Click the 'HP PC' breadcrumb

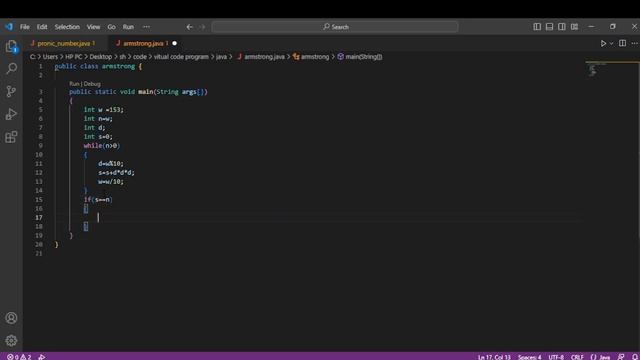(x=74, y=57)
